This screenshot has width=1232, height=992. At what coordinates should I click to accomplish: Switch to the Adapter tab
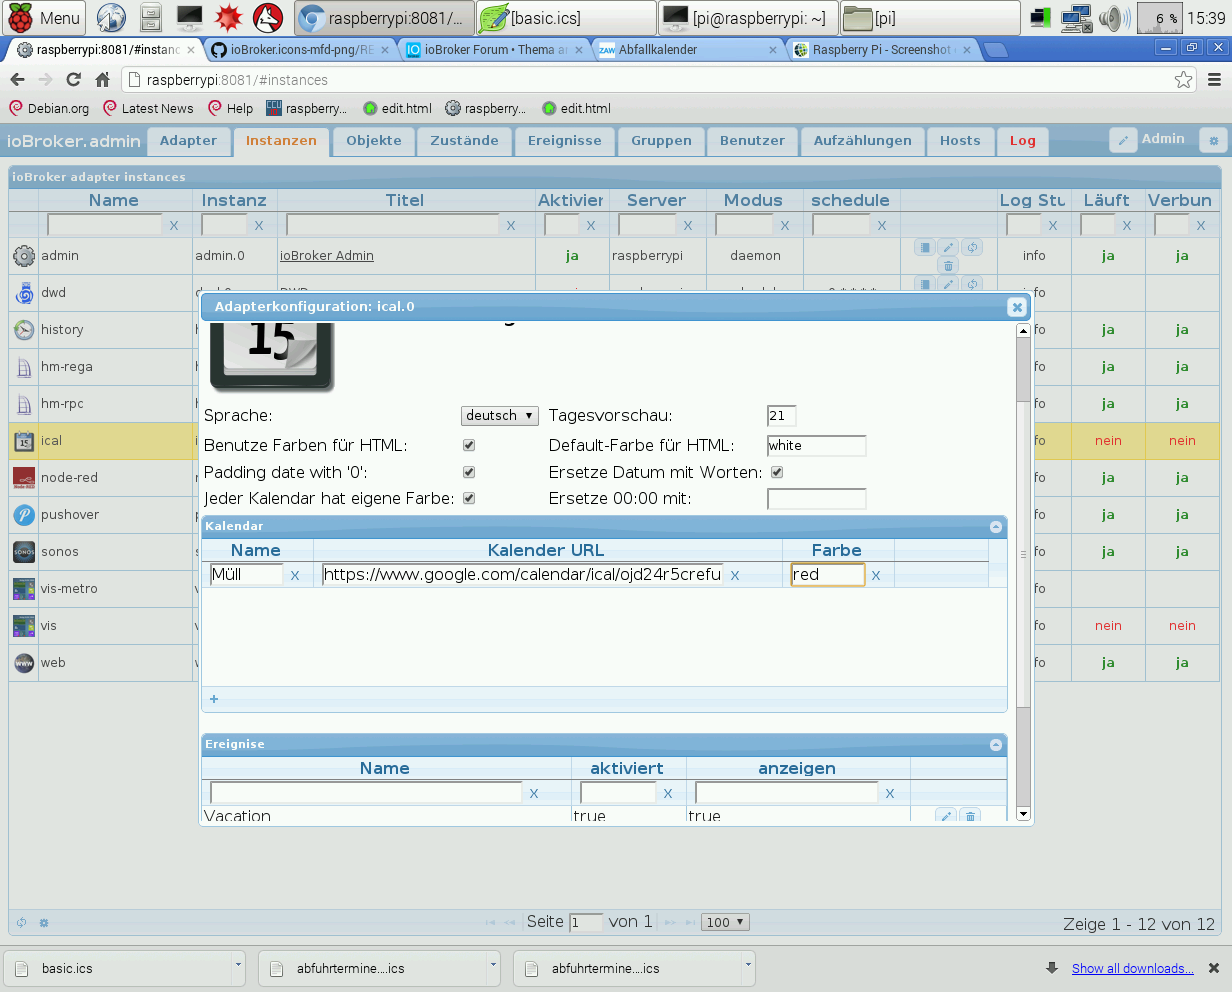click(188, 141)
